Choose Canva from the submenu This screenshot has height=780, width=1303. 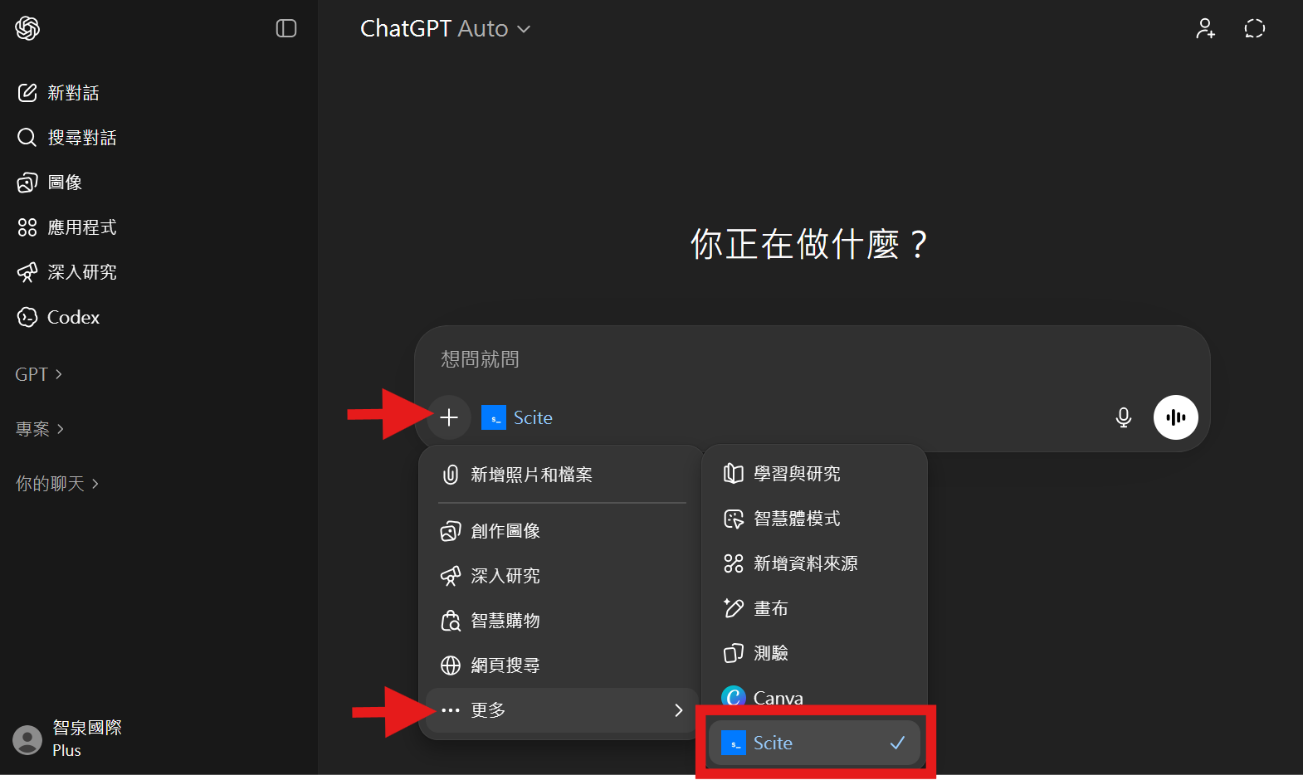814,698
